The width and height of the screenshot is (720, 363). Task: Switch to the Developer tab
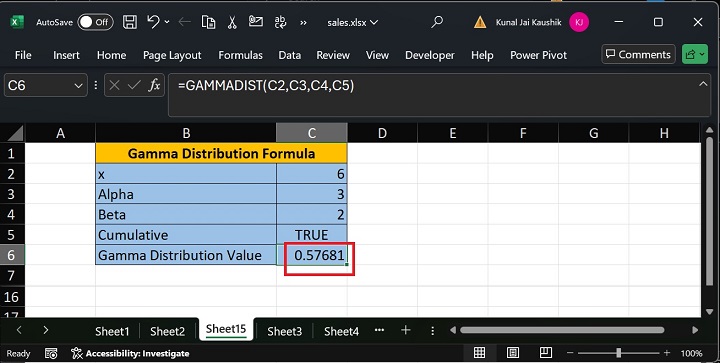430,55
